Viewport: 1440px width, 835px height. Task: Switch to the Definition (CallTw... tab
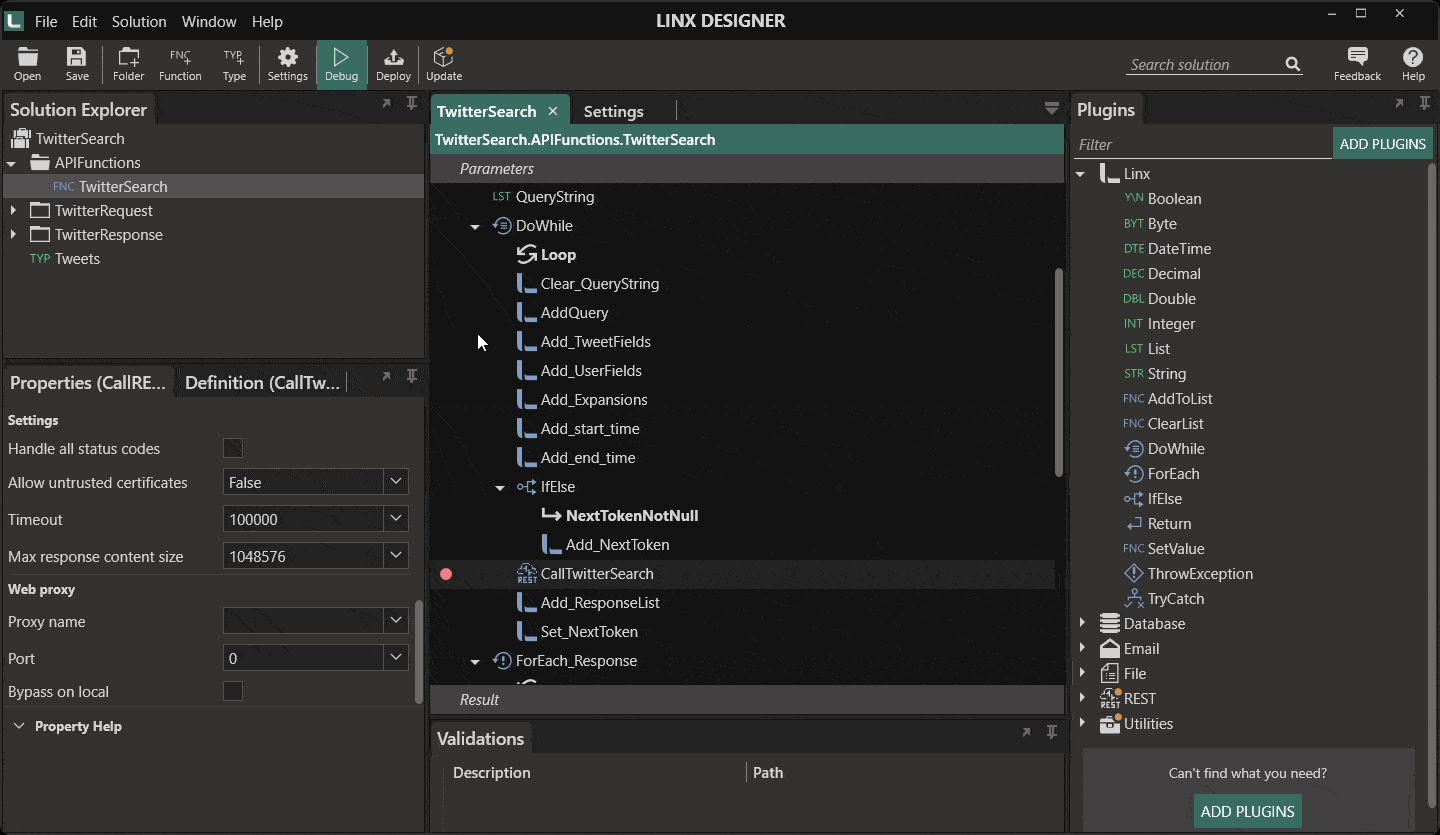click(x=262, y=382)
